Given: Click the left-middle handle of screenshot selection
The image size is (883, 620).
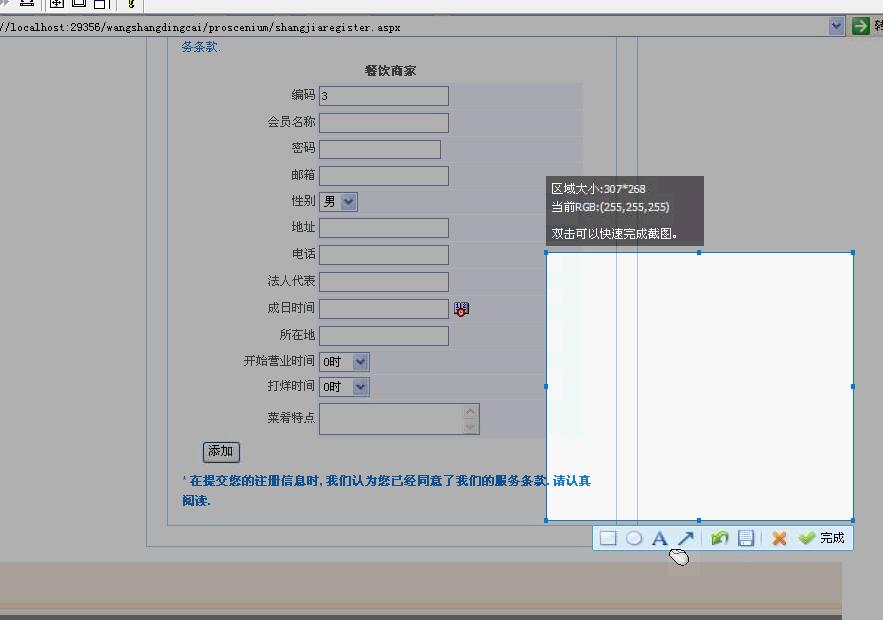Looking at the screenshot, I should pyautogui.click(x=546, y=387).
